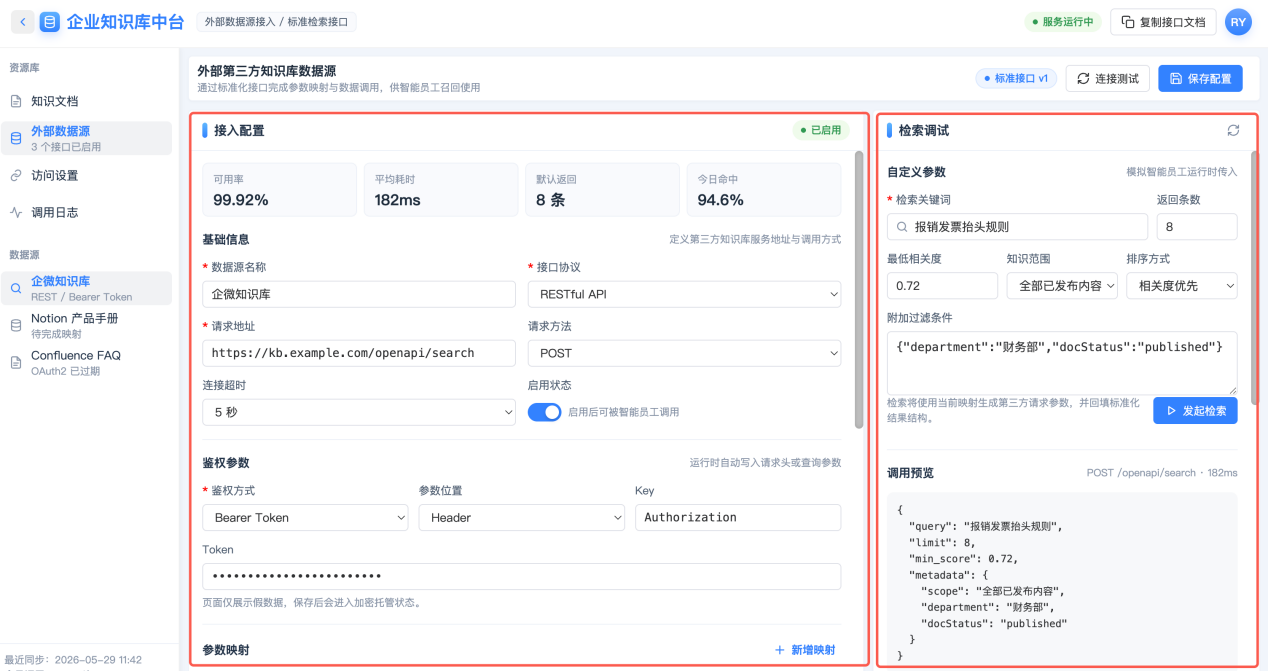Open 访问设置 sidebar item
This screenshot has width=1268, height=671.
point(86,175)
